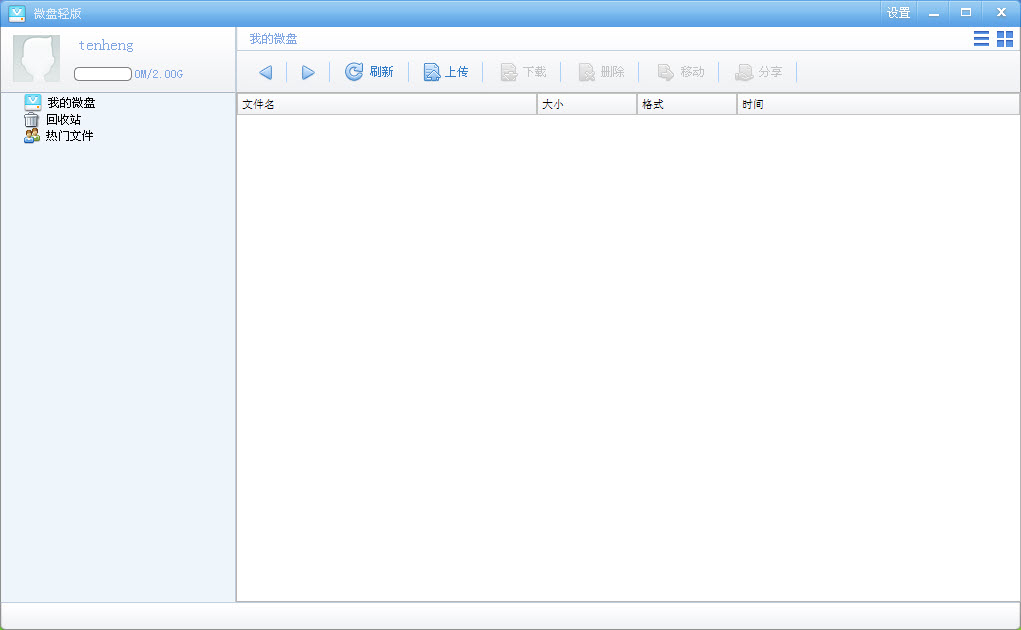Screen dimensions: 1021x630
Task: Sort files by 时间 column
Action: pyautogui.click(x=877, y=104)
